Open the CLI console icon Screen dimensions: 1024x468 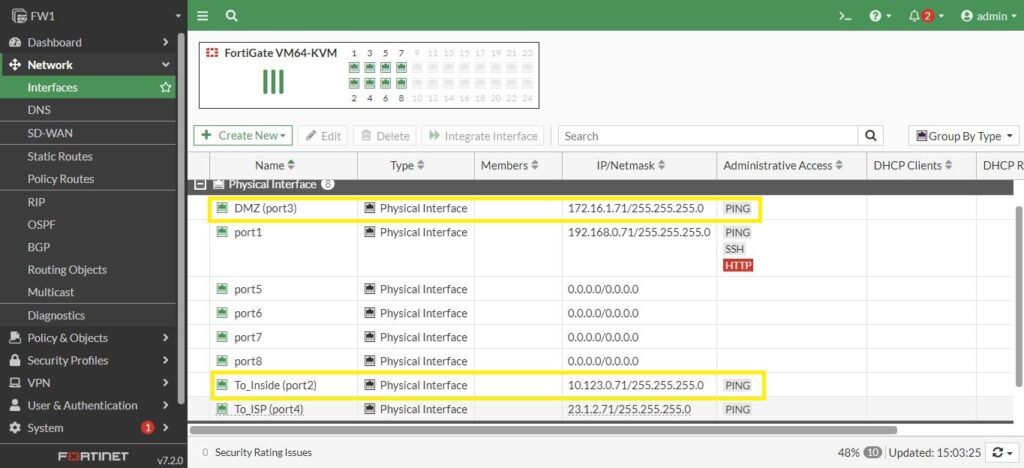pyautogui.click(x=845, y=16)
